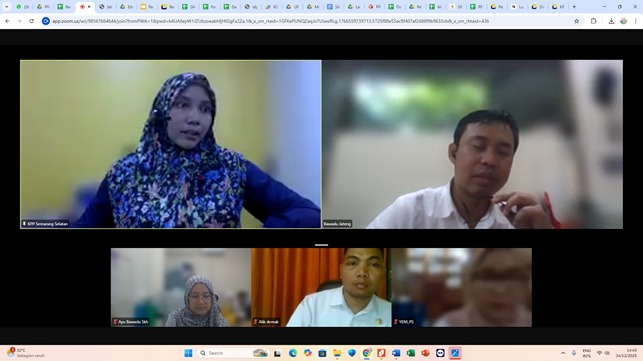643x361 pixels.
Task: Switch to the 'UF' Drive tab
Action: pos(292,7)
